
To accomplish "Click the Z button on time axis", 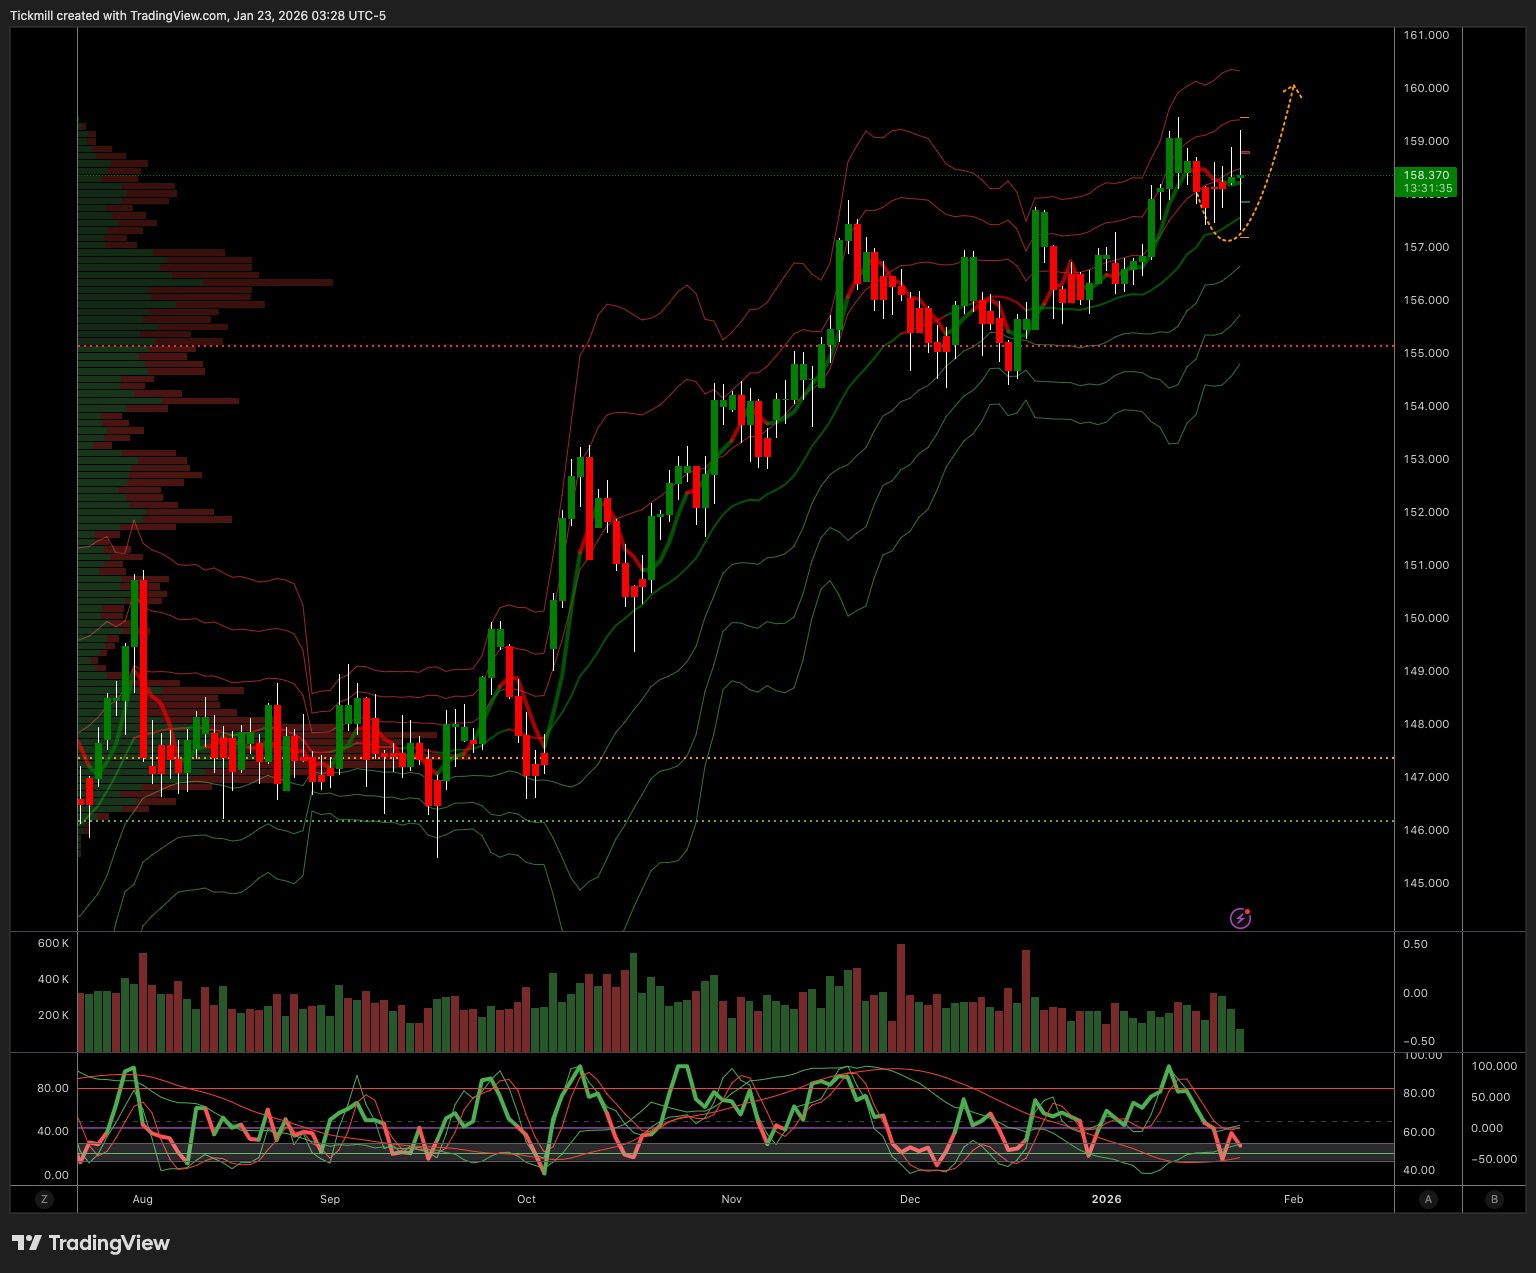I will click(43, 1199).
